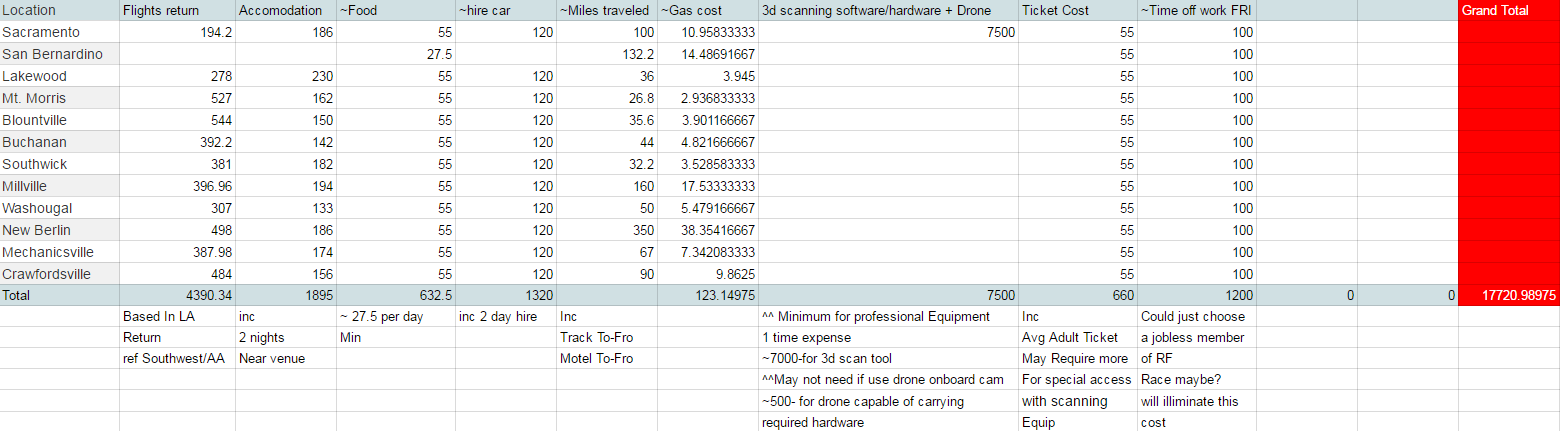1560x431 pixels.
Task: Click the Blountville location cell
Action: pyautogui.click(x=60, y=120)
